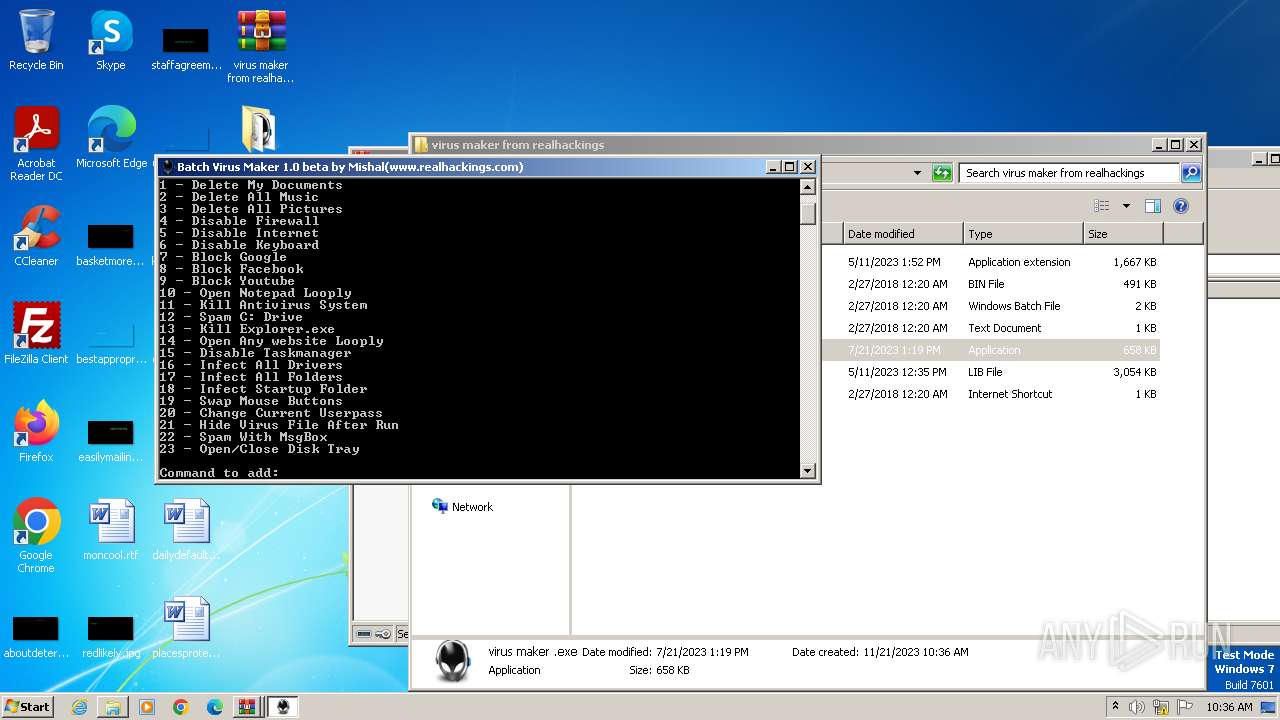Click refresh button in Explorer address bar
Viewport: 1280px width, 720px height.
click(942, 173)
